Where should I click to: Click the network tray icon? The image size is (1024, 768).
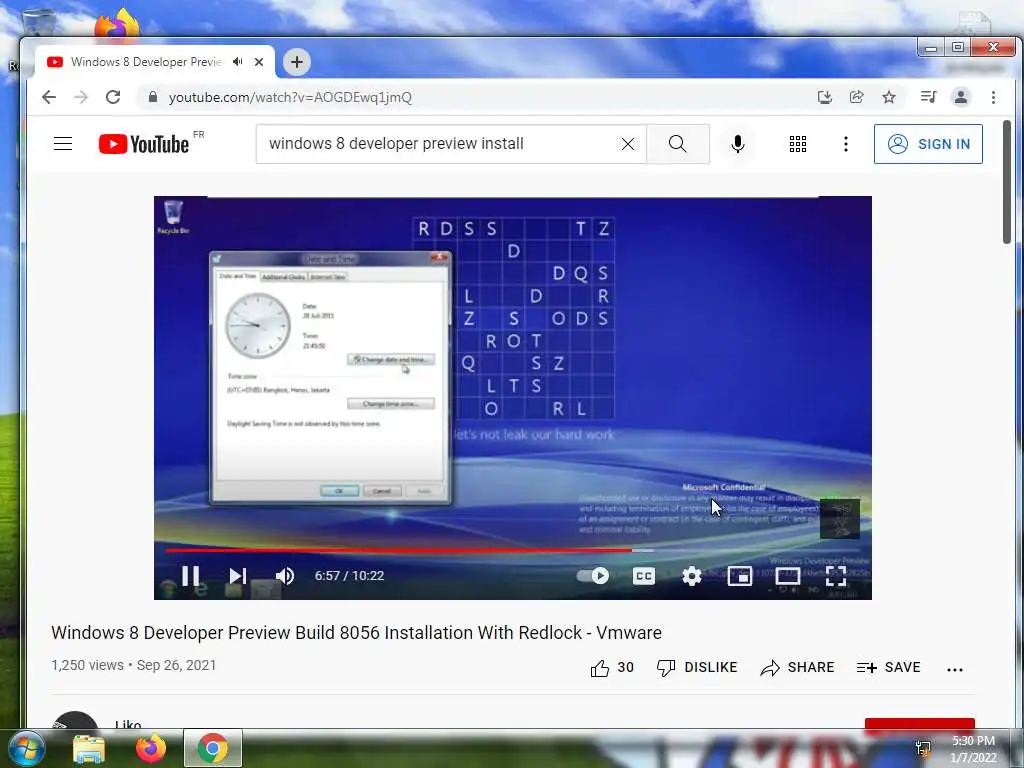(923, 748)
